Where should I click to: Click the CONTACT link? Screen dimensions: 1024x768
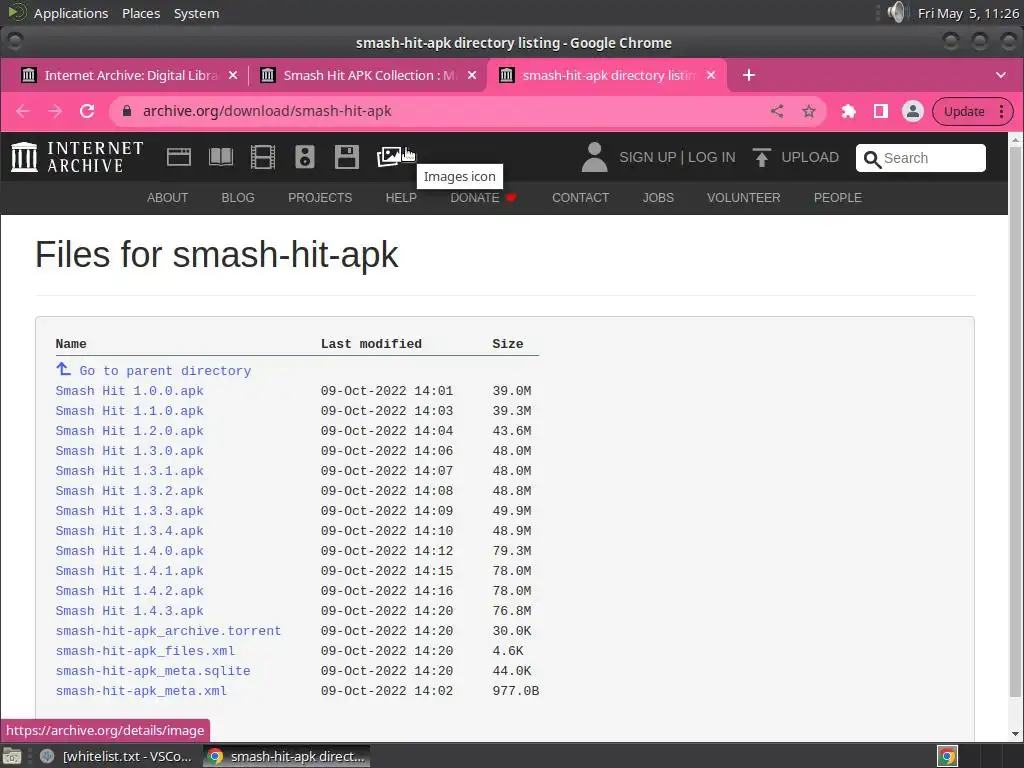[x=581, y=198]
